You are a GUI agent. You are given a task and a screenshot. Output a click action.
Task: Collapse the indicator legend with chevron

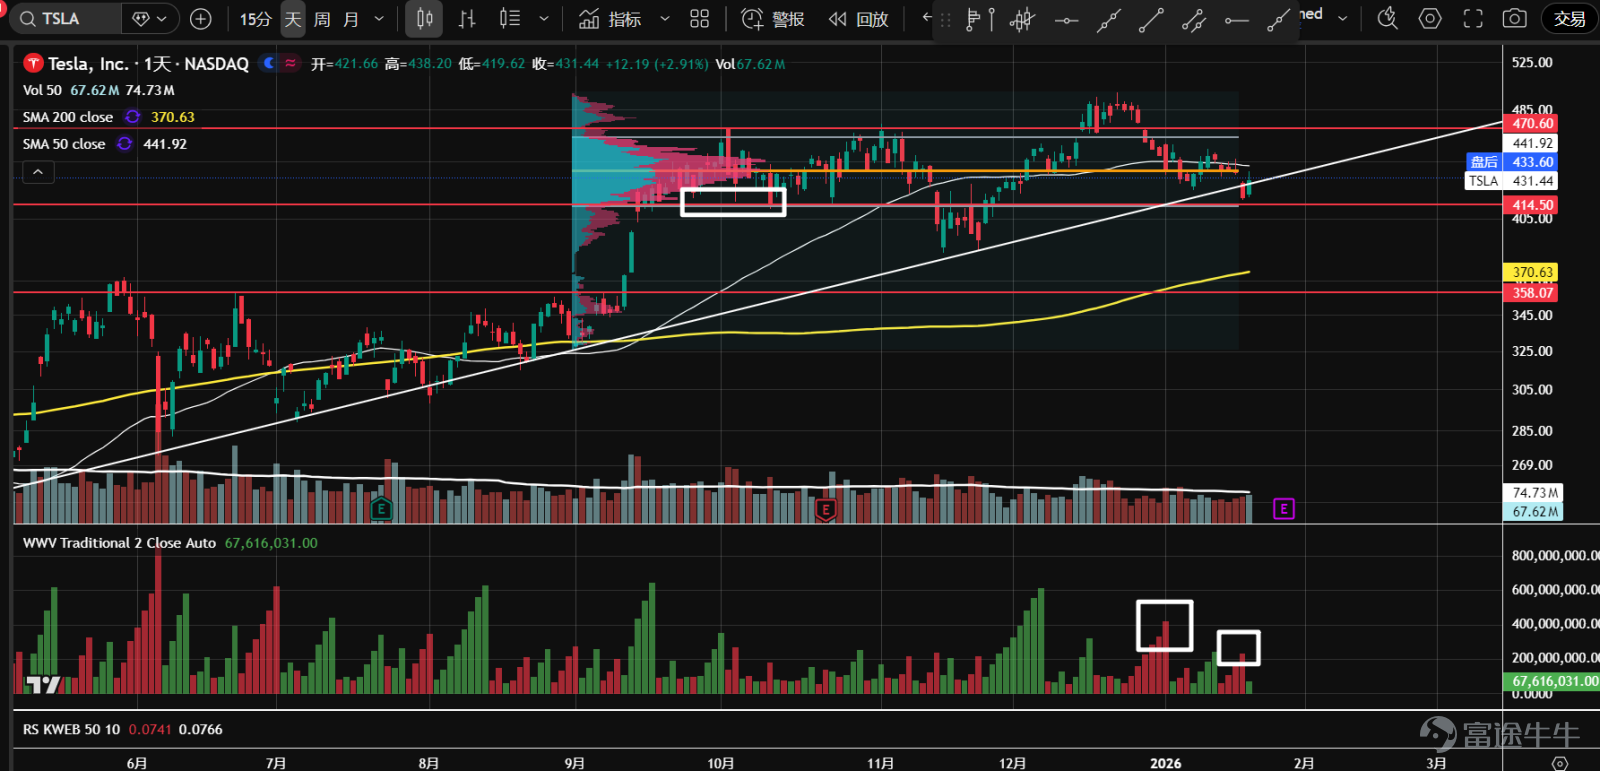37,172
